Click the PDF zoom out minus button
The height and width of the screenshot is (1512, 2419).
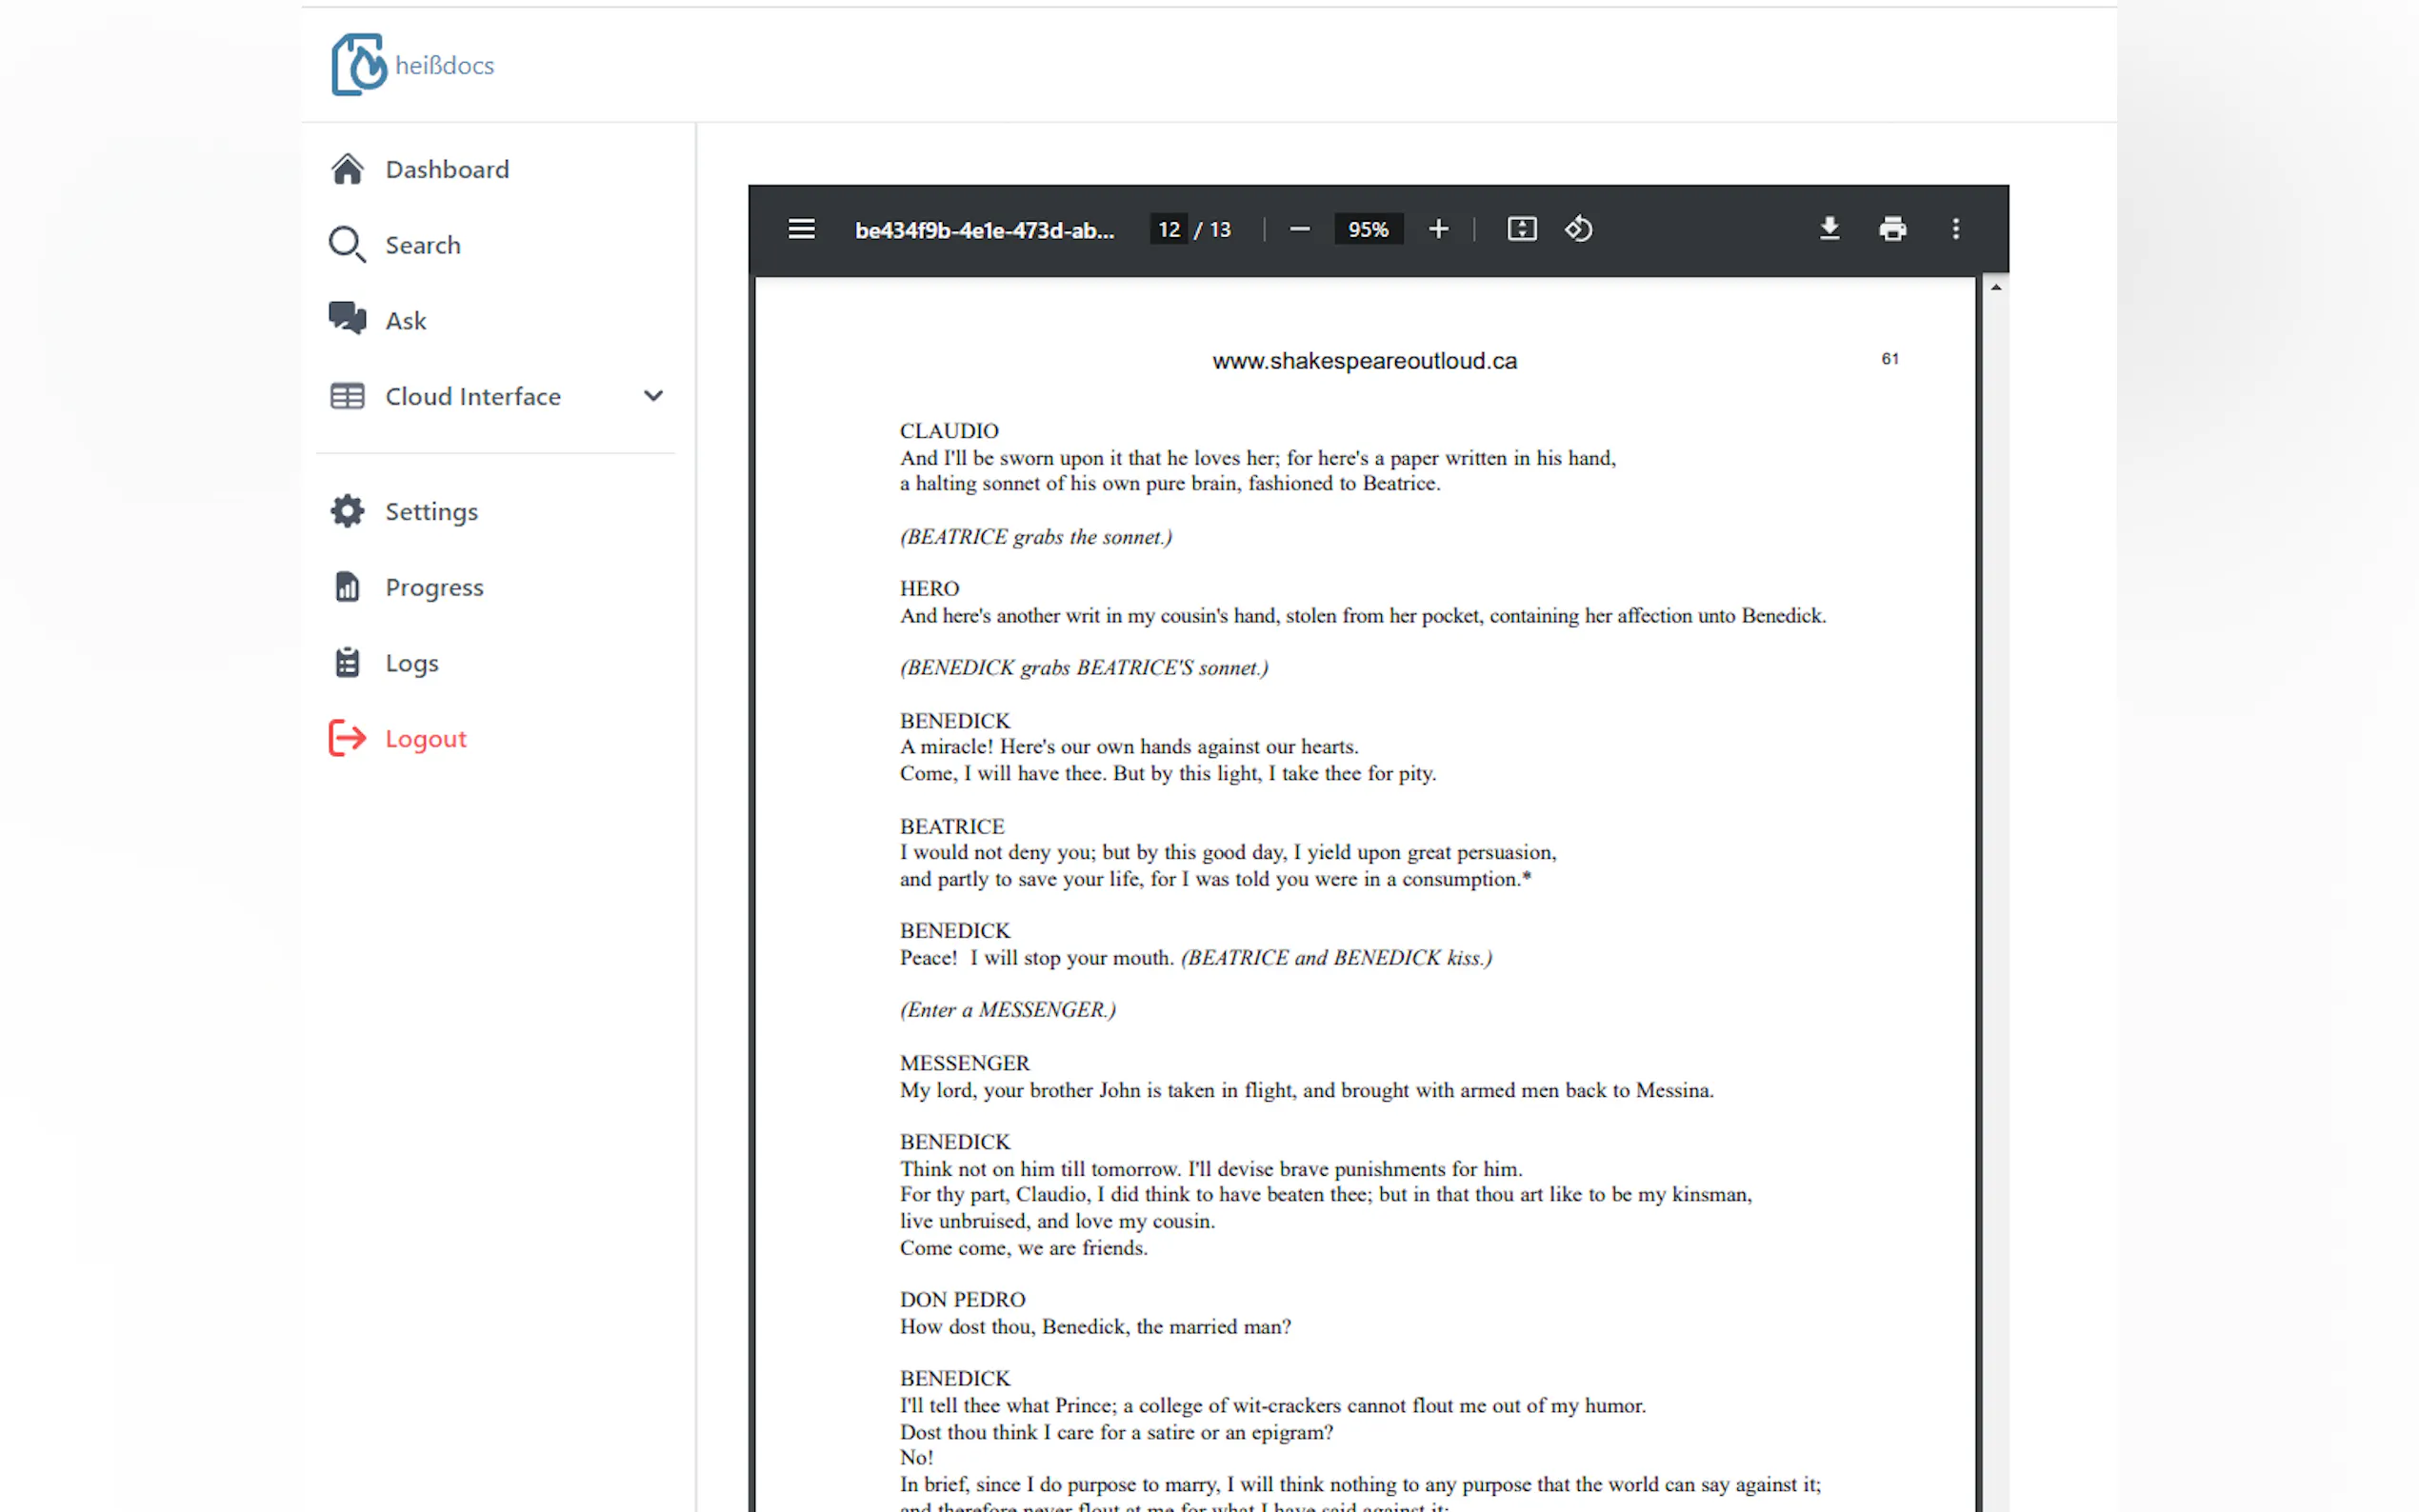[x=1299, y=229]
